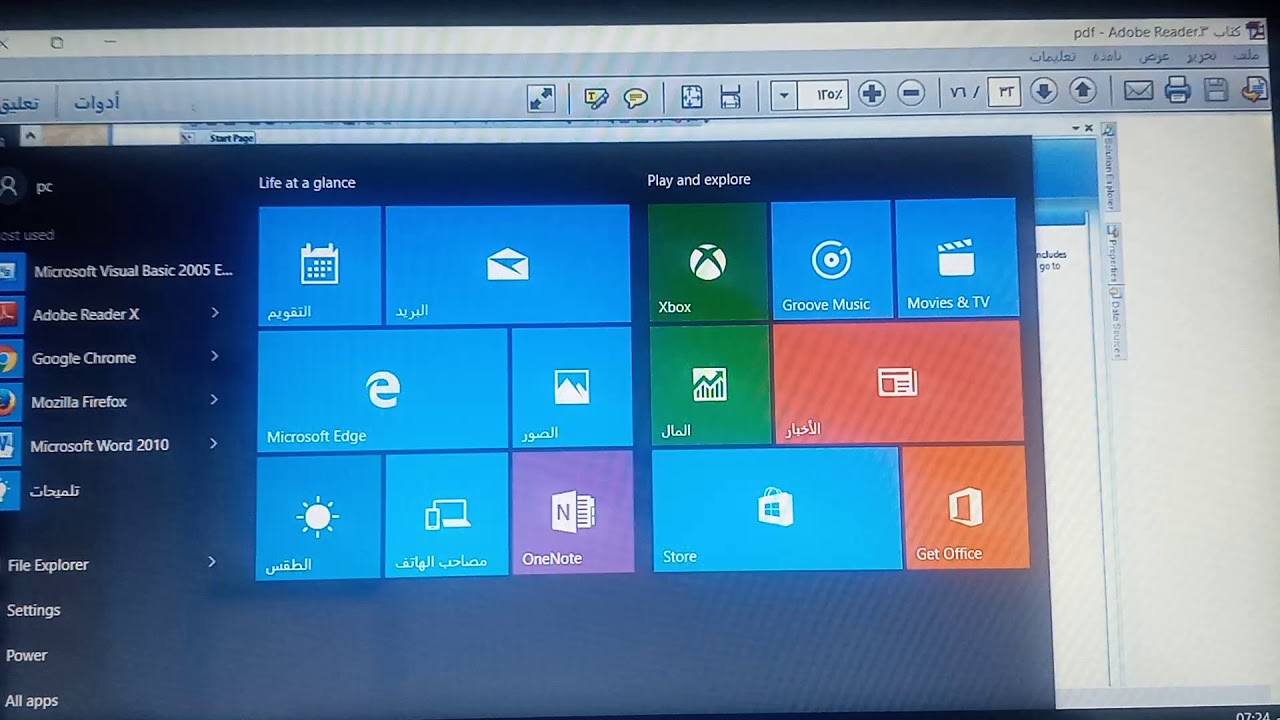Open the Groove Music tile

[830, 260]
